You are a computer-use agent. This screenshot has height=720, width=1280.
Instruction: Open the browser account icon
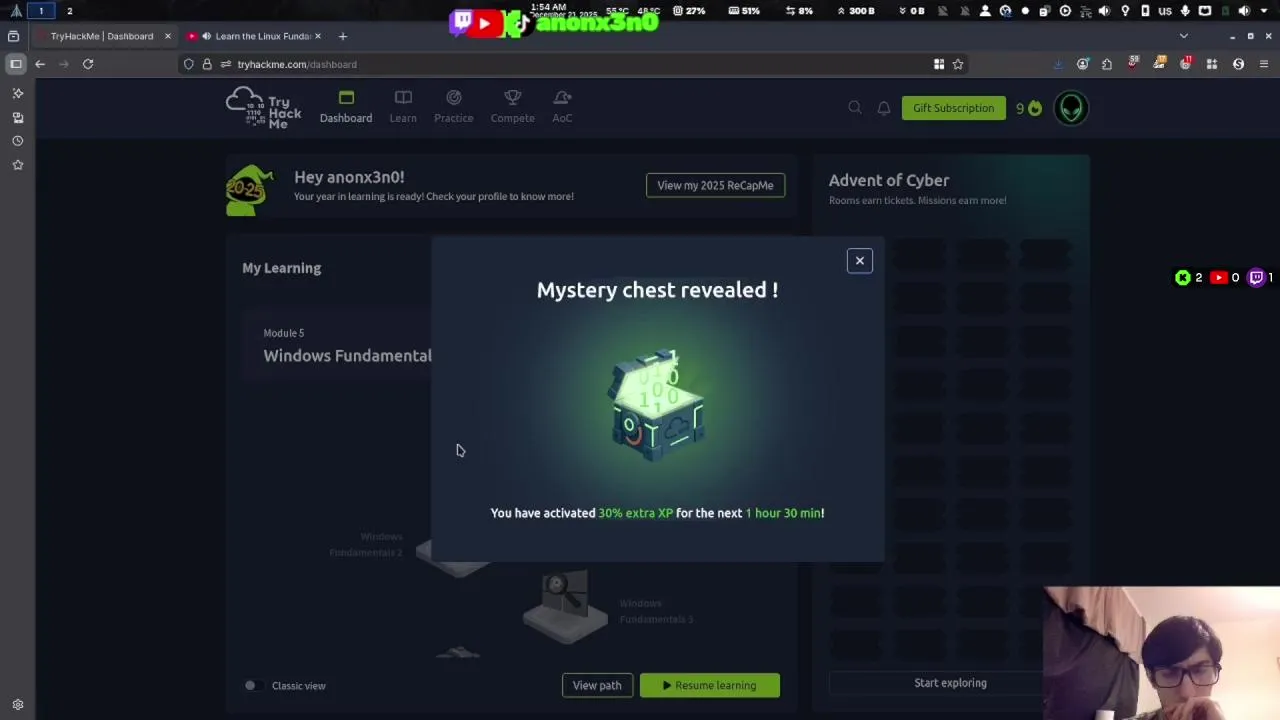1083,64
